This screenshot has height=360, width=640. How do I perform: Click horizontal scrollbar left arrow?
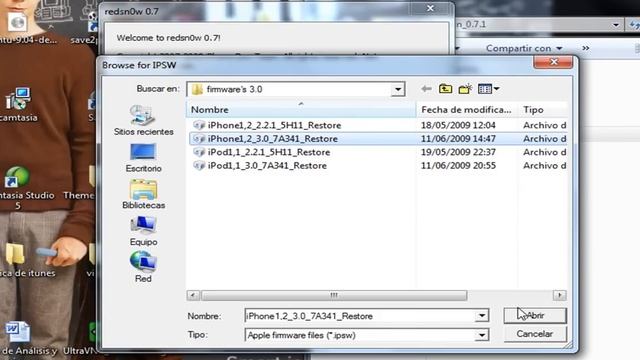click(193, 295)
